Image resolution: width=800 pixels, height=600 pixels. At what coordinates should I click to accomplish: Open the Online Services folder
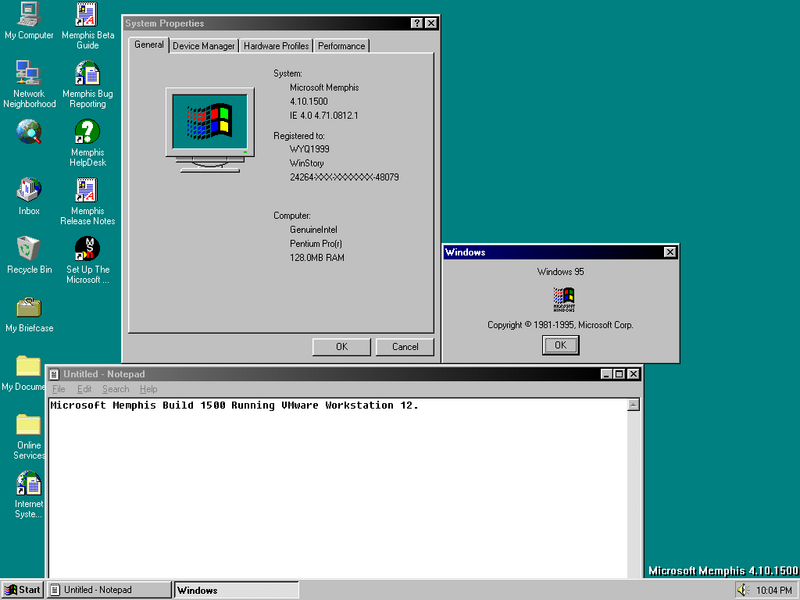(x=29, y=425)
